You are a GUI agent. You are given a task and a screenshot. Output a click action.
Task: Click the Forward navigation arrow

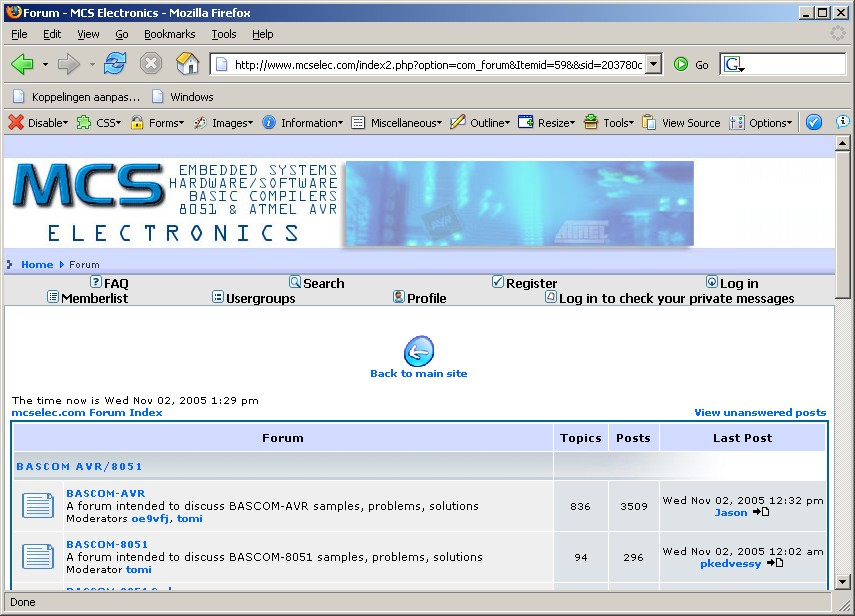pyautogui.click(x=69, y=64)
